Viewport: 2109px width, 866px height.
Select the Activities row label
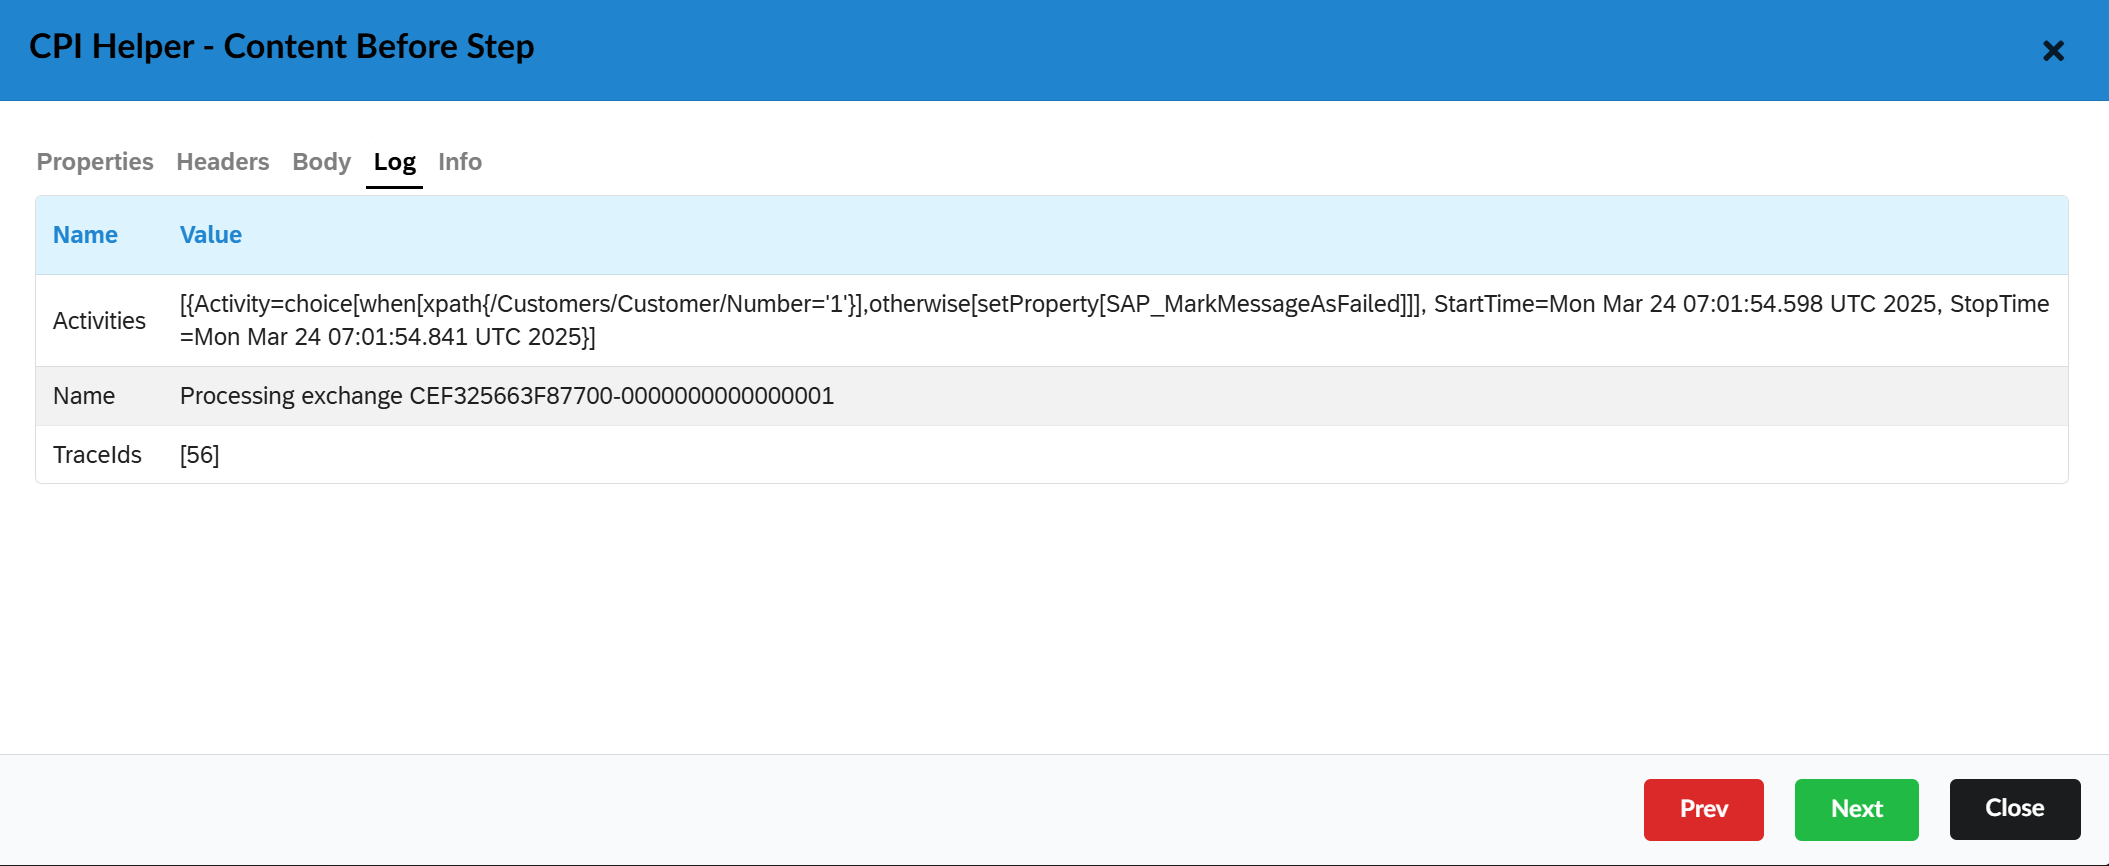(x=99, y=321)
